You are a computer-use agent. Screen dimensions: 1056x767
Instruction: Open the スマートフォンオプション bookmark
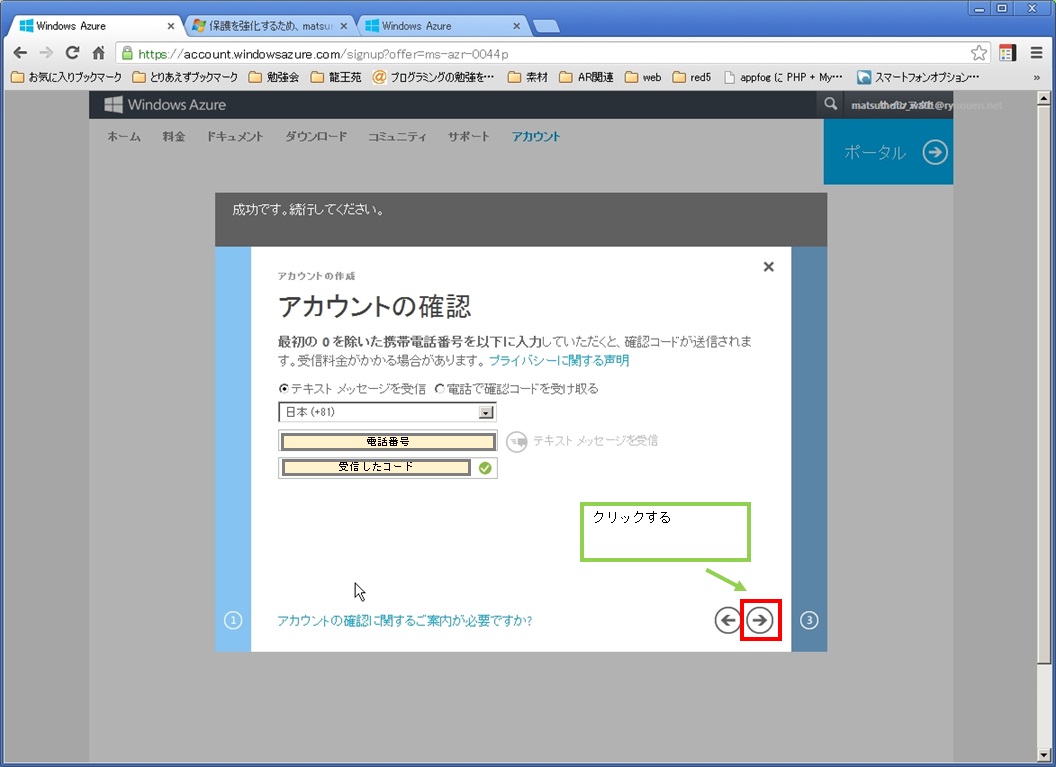coord(918,77)
